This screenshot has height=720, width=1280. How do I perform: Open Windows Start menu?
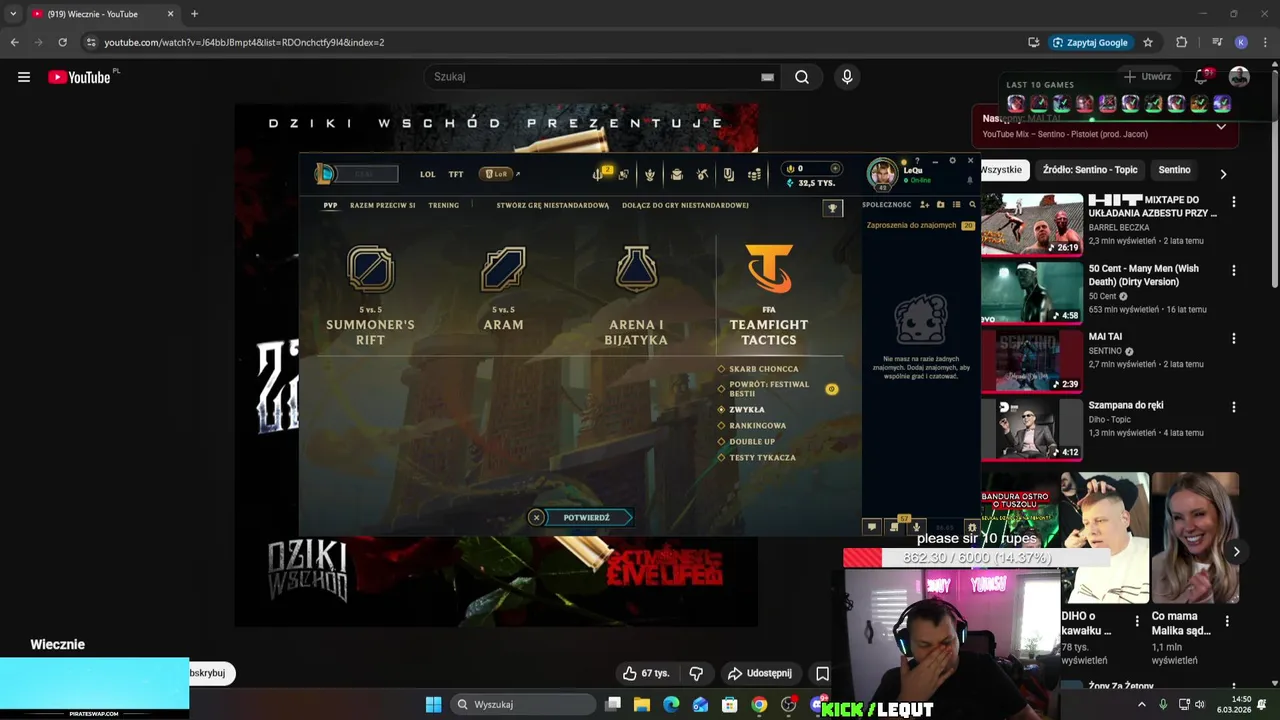tap(433, 705)
